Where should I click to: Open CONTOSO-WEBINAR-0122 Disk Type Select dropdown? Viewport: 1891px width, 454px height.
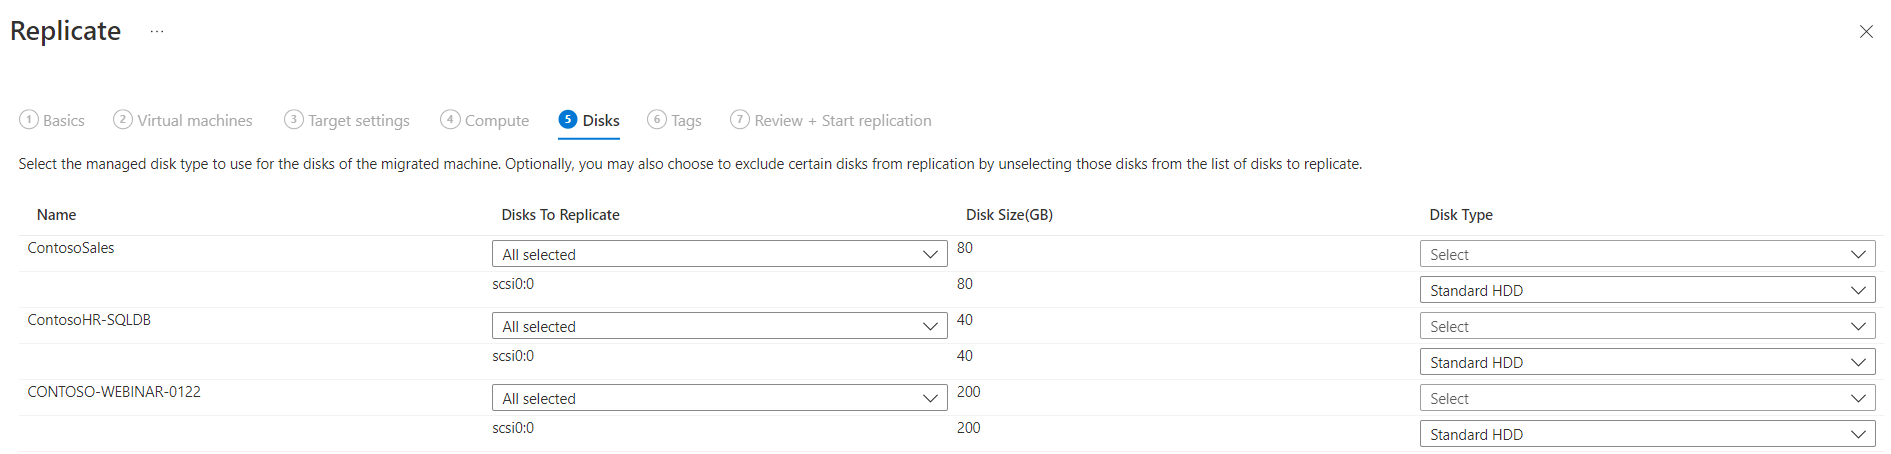coord(1647,398)
